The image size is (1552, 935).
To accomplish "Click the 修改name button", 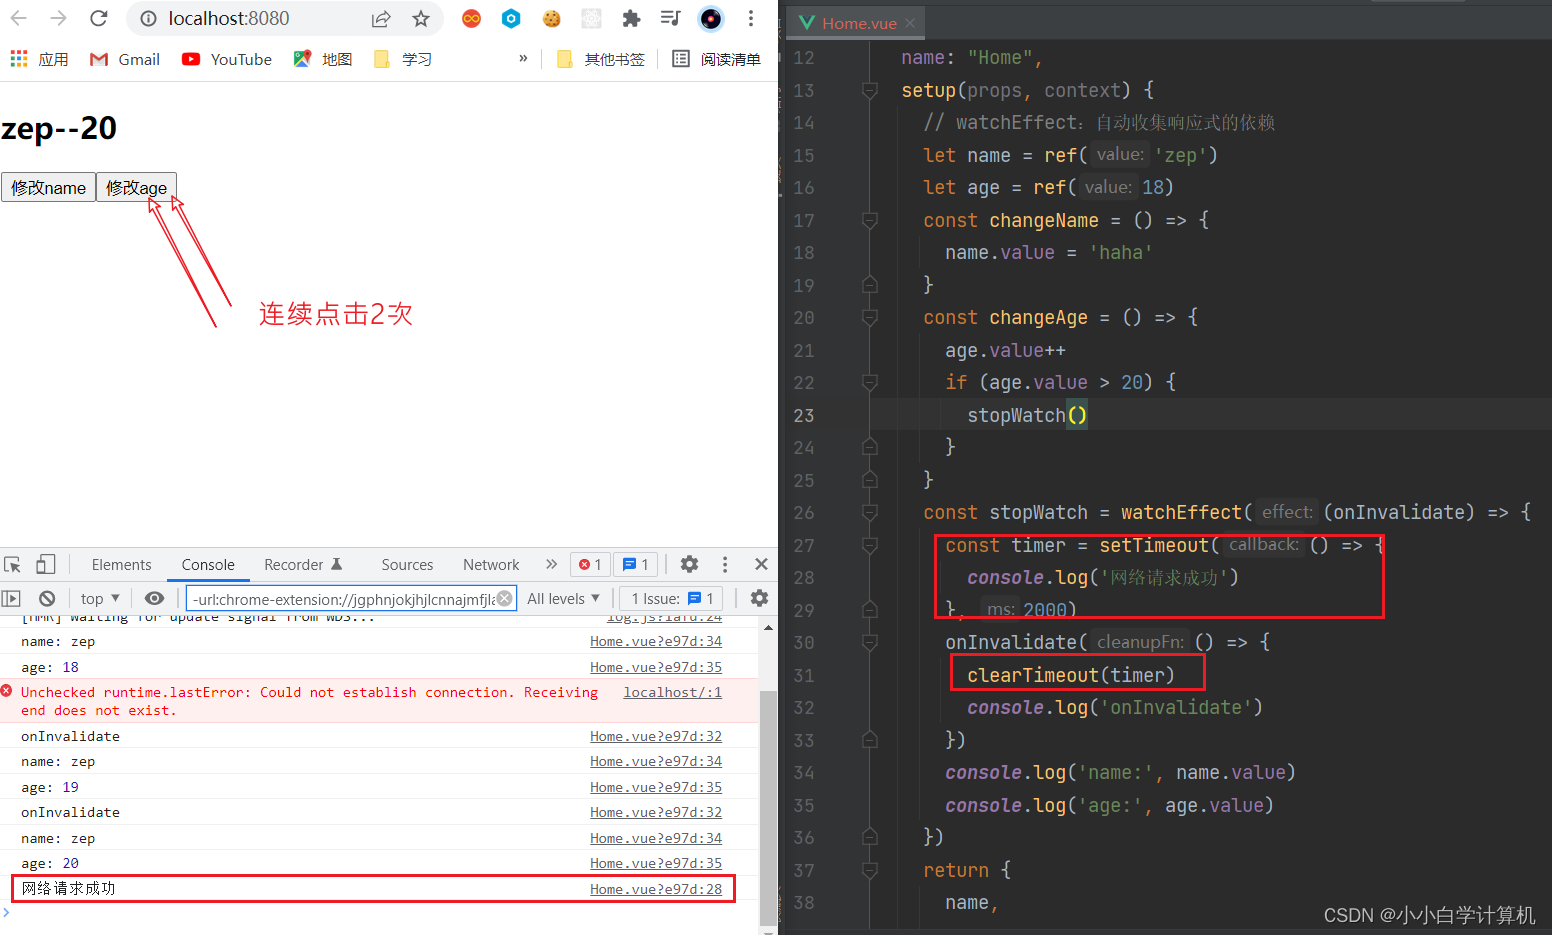I will (x=48, y=187).
